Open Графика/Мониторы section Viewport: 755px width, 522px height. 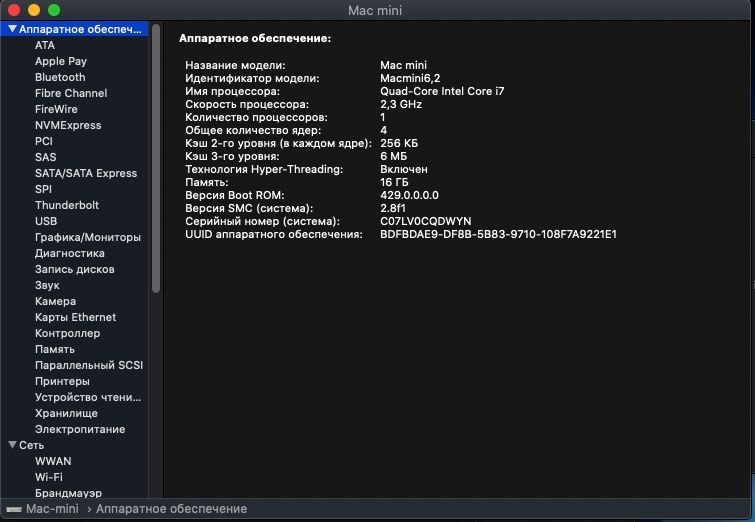click(x=88, y=237)
